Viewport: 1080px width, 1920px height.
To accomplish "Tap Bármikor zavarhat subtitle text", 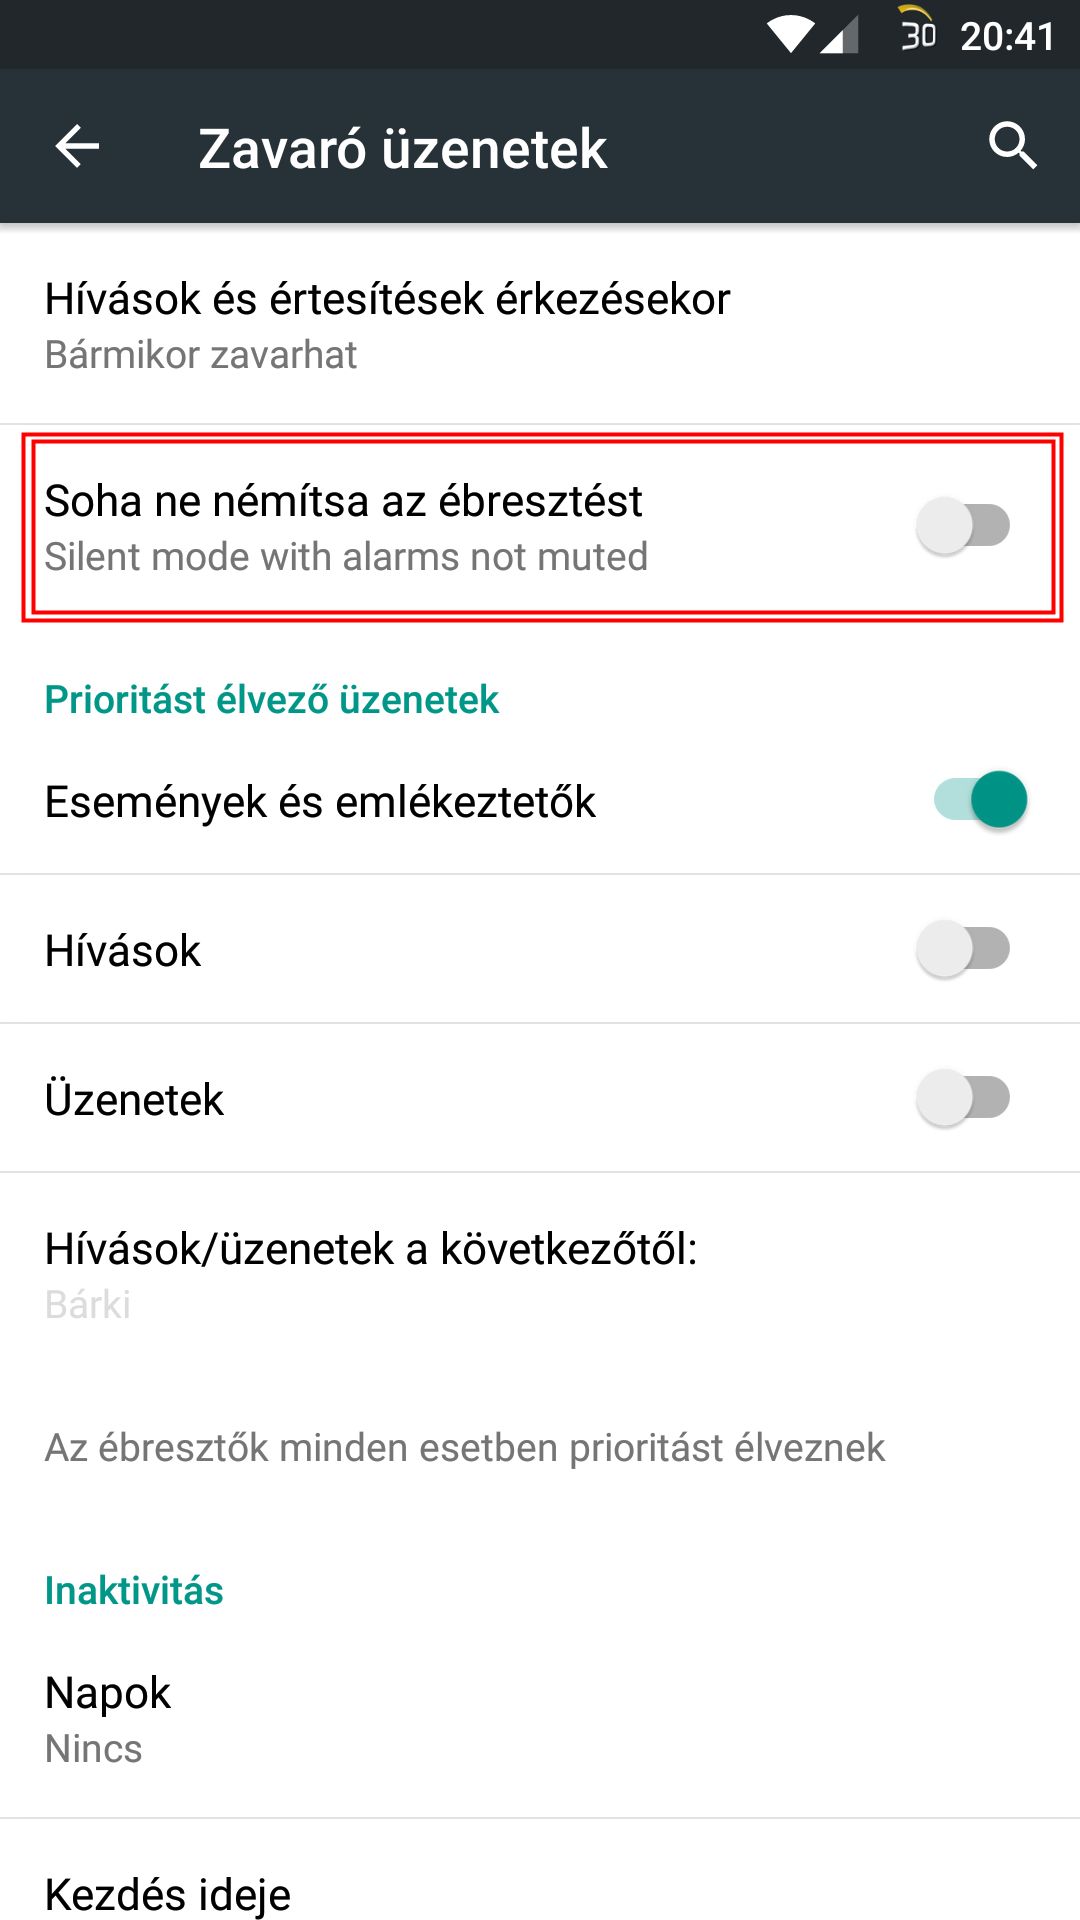I will click(201, 355).
